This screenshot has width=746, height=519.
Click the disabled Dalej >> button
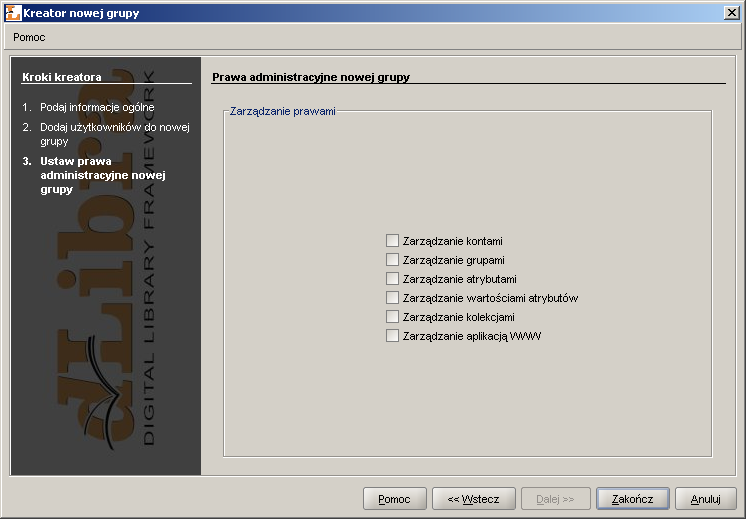(x=555, y=499)
